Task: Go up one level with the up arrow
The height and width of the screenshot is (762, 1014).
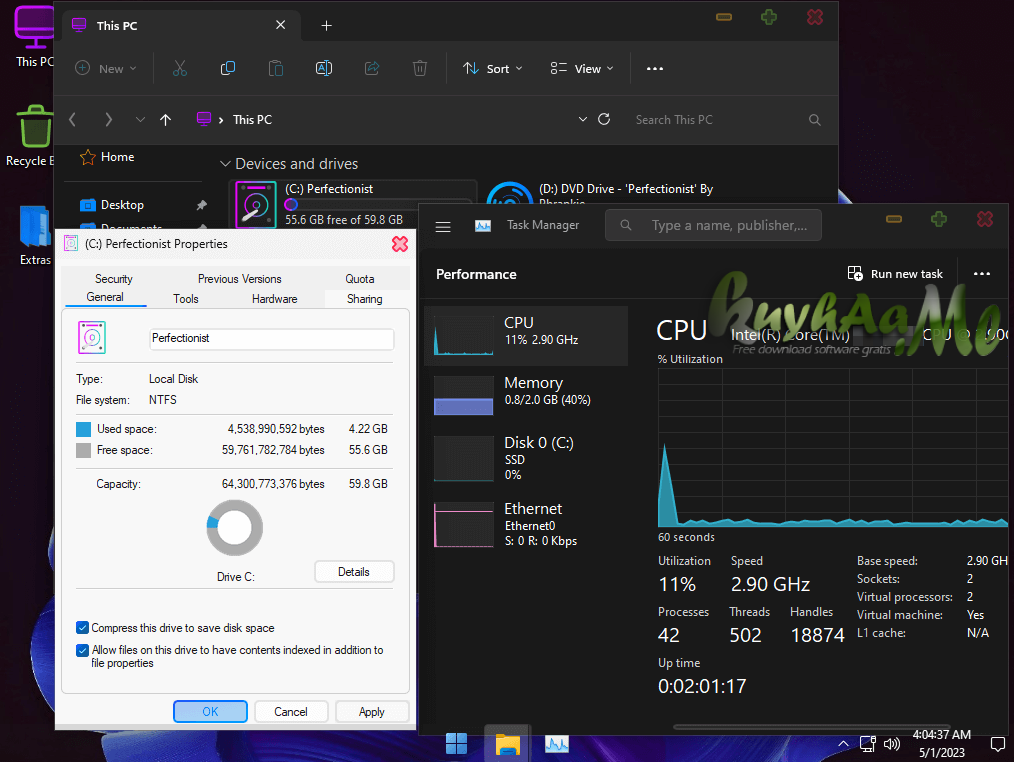Action: point(166,120)
